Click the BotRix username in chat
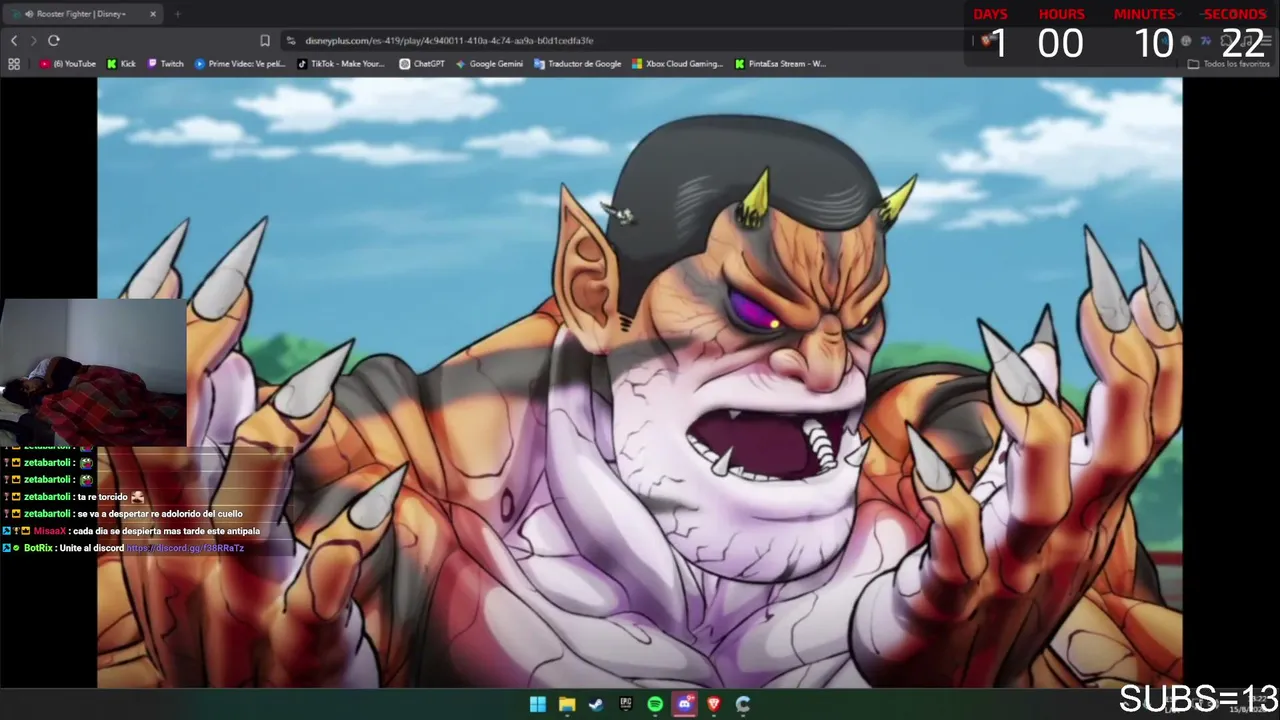Screen dimensions: 1280x720 point(38,548)
